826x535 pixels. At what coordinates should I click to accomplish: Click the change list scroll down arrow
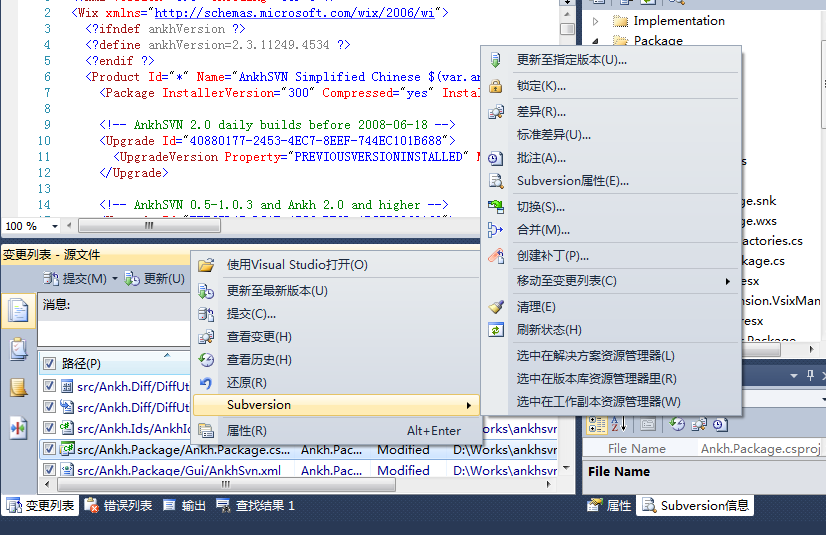pyautogui.click(x=567, y=468)
